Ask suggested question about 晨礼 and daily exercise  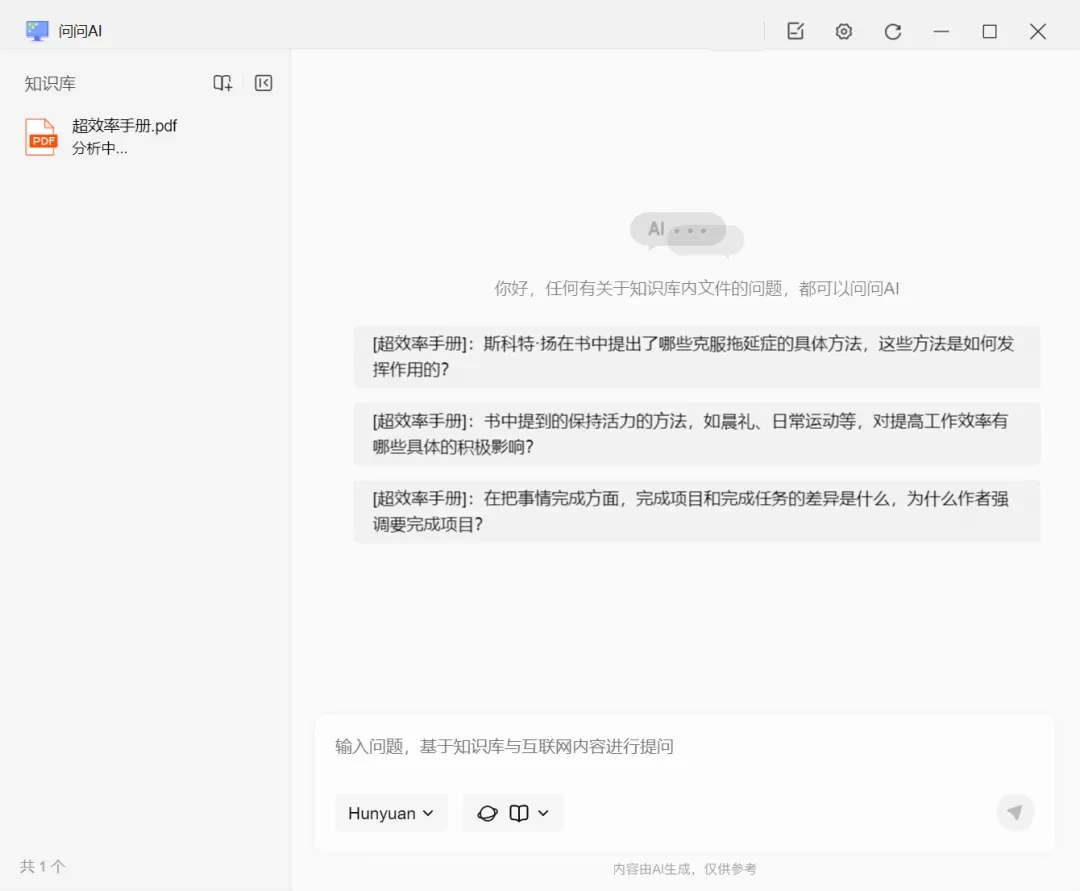click(696, 434)
